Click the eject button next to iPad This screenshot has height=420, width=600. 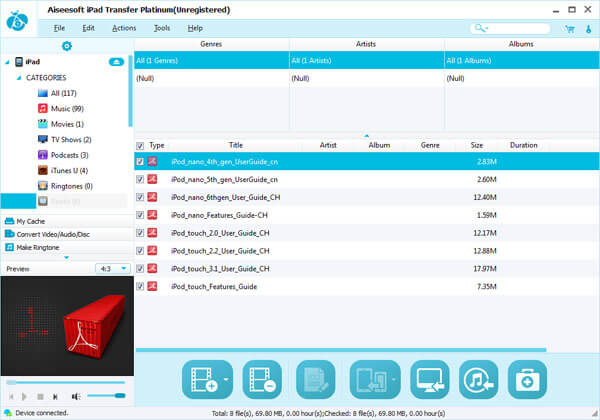pos(116,62)
